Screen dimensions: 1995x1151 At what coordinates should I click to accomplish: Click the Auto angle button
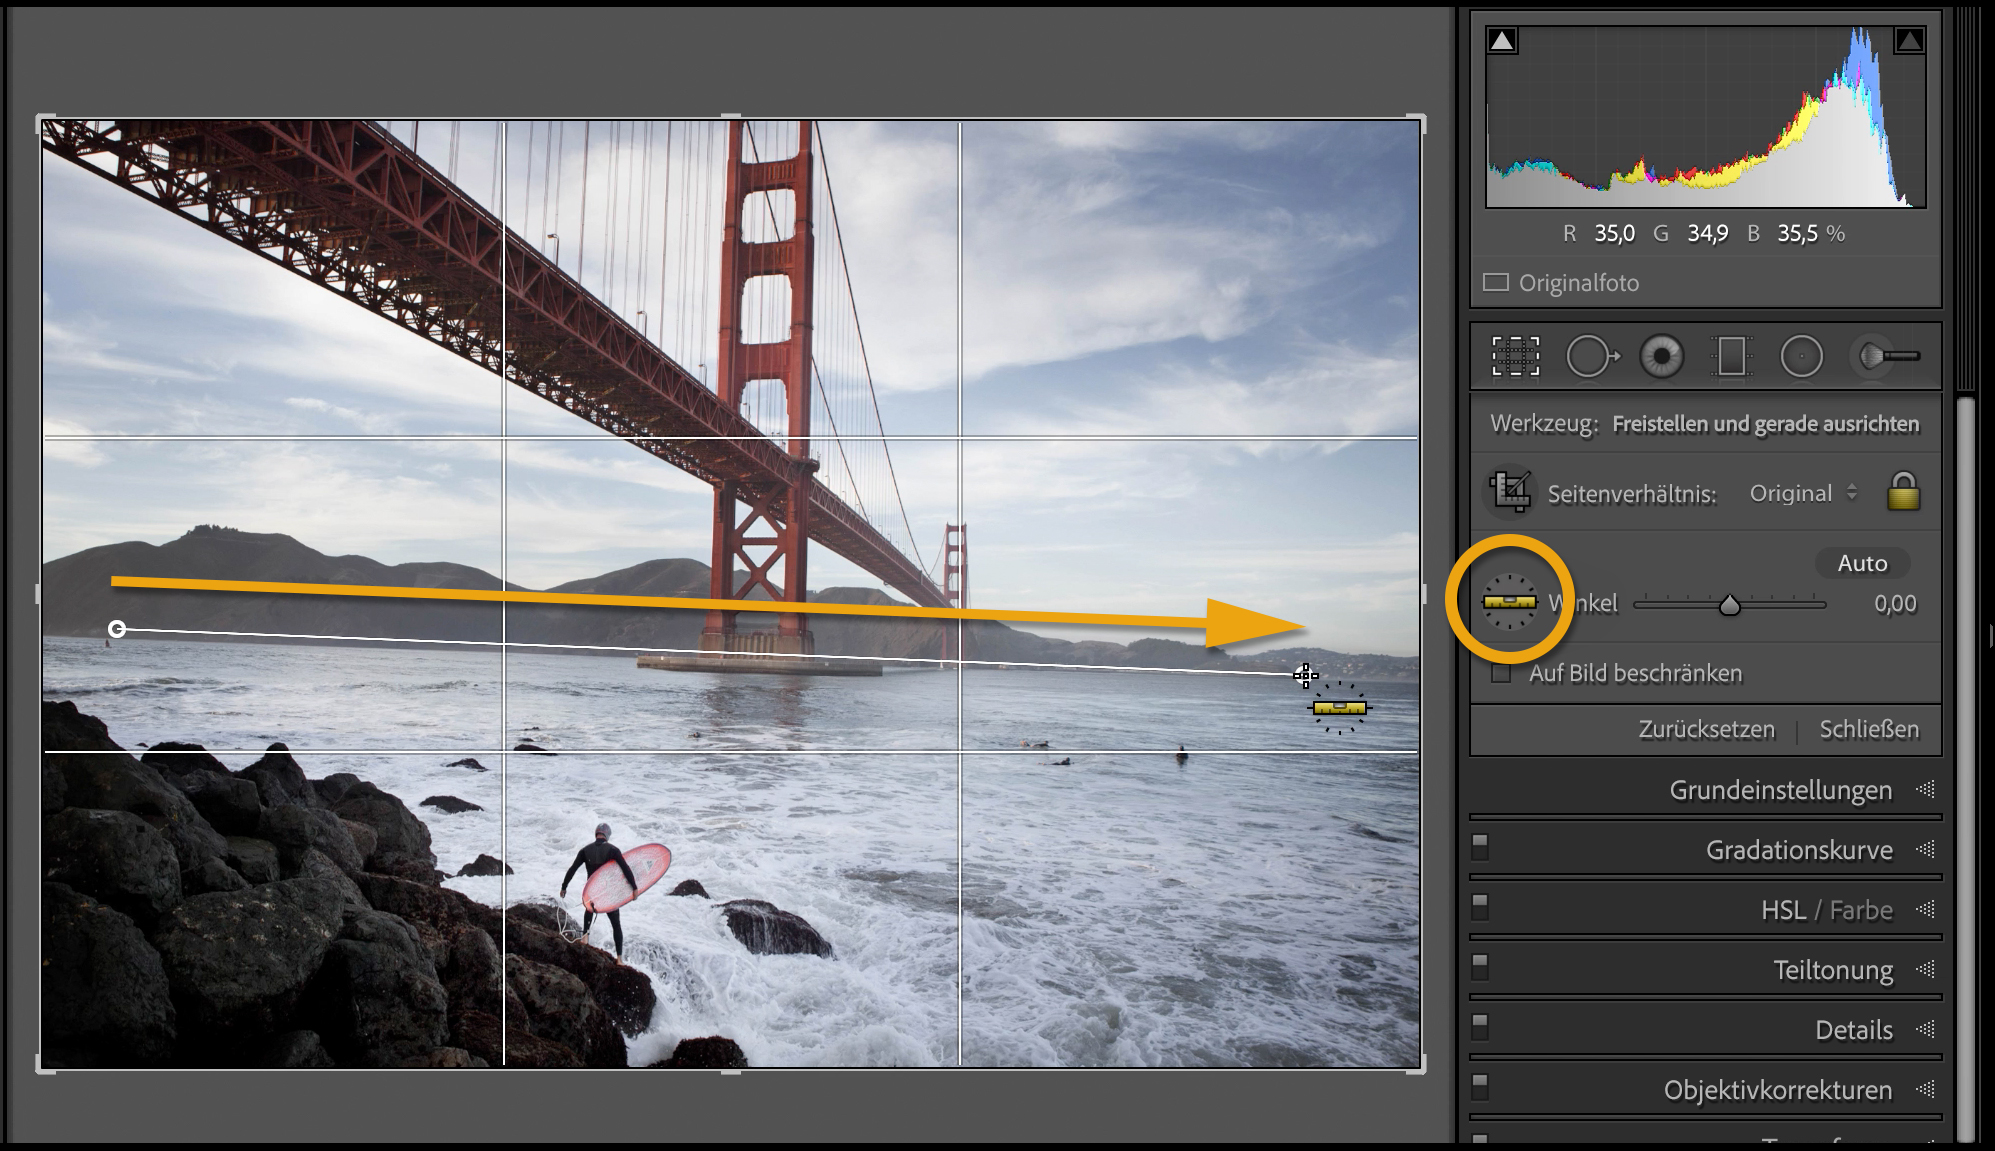pyautogui.click(x=1862, y=563)
